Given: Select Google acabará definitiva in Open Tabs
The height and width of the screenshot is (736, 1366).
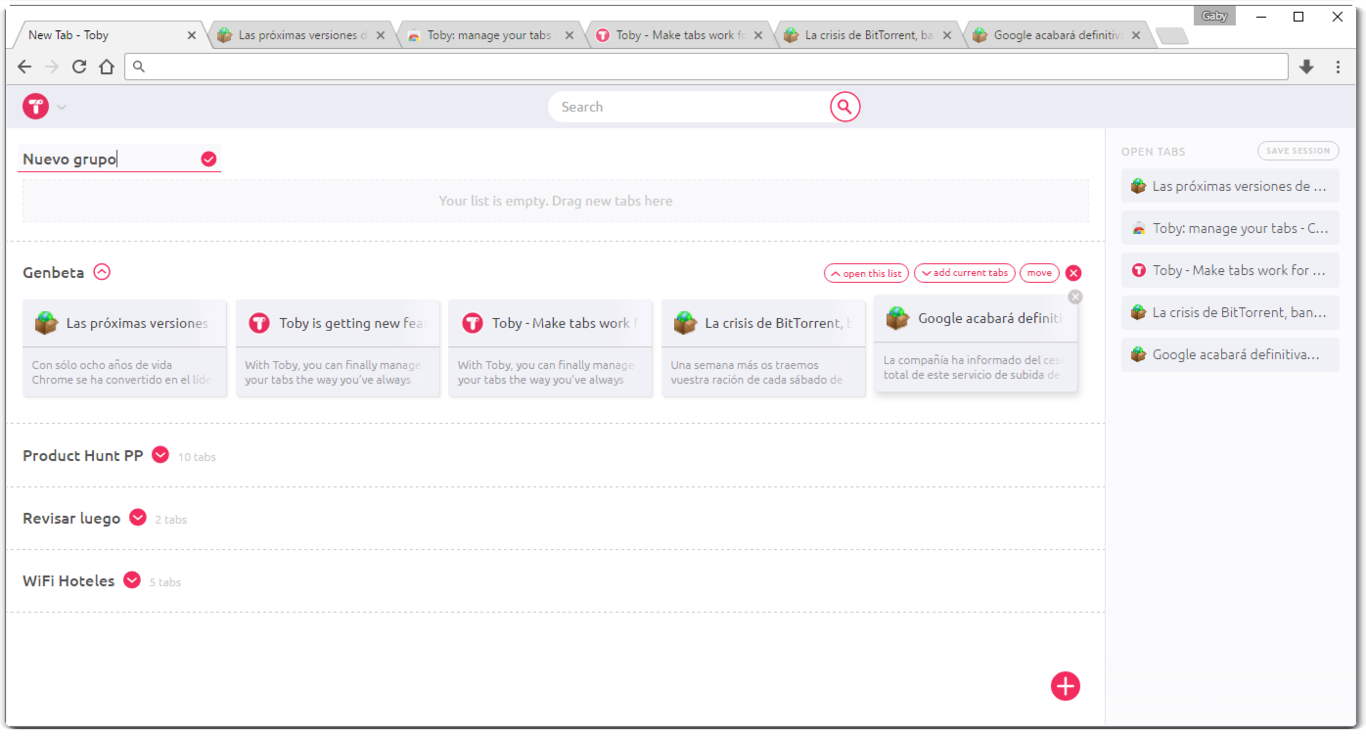Looking at the screenshot, I should tap(1230, 354).
